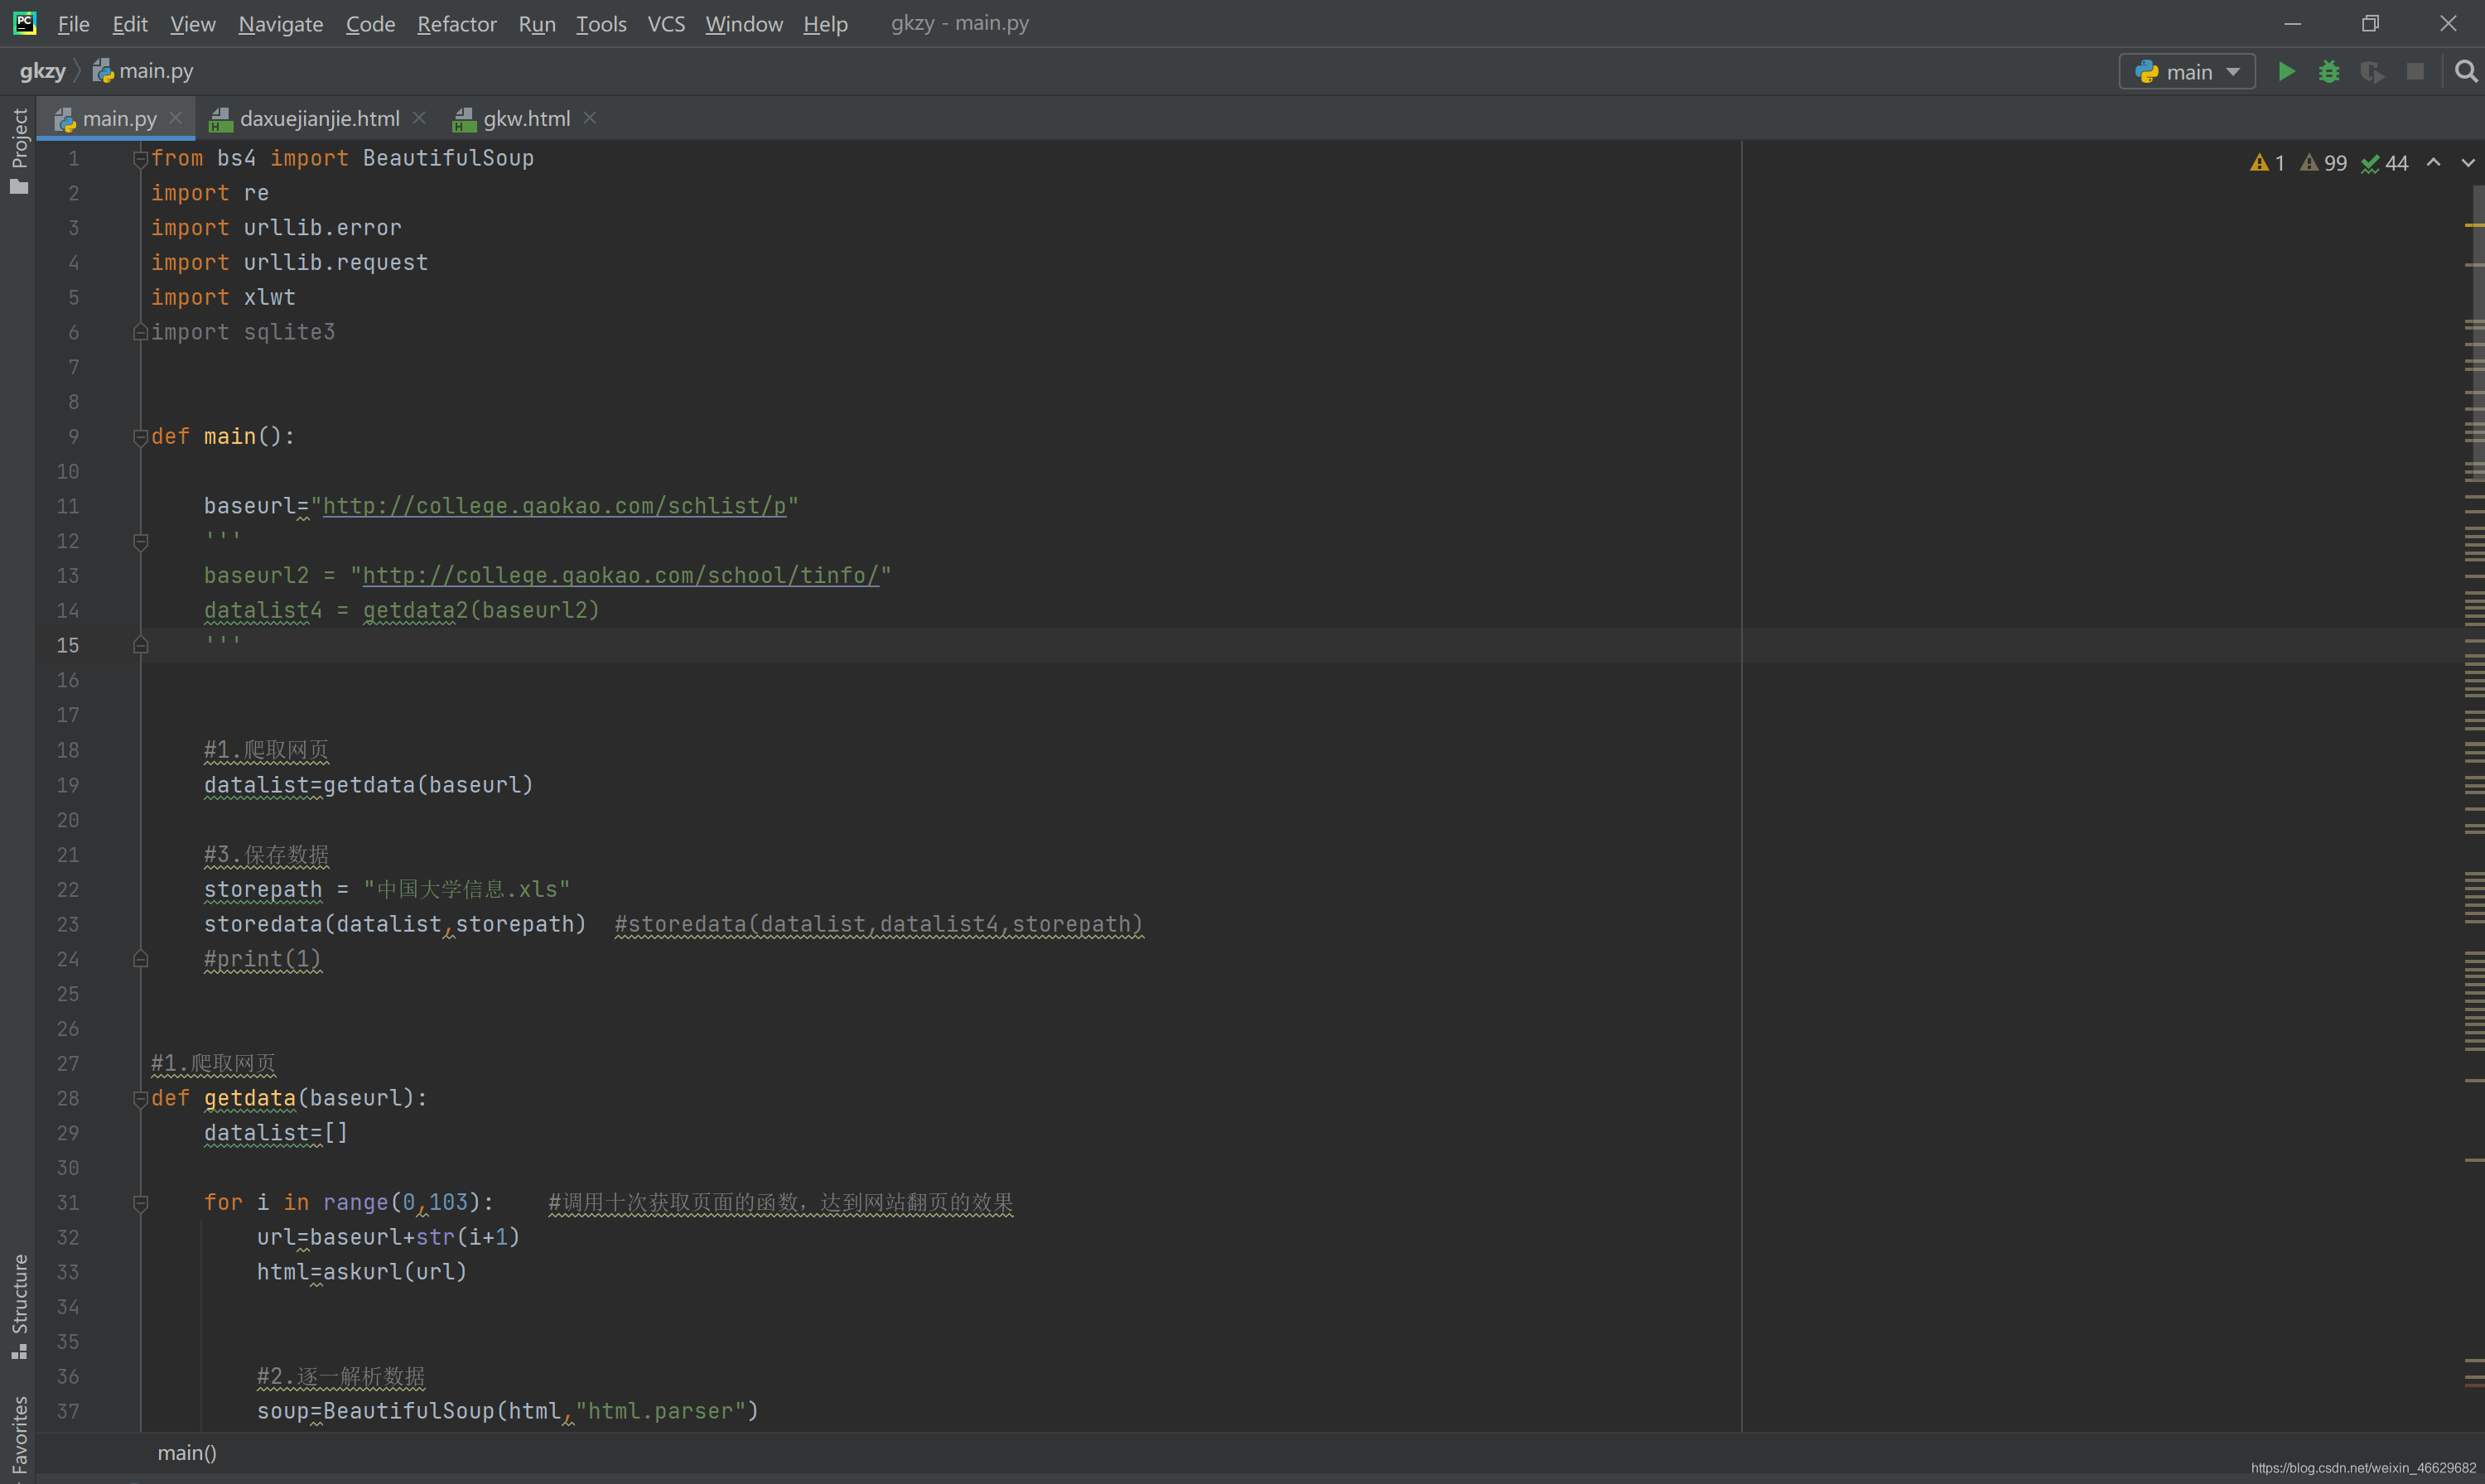This screenshot has width=2485, height=1484.
Task: Go to next highlighted error arrow
Action: 2468,163
